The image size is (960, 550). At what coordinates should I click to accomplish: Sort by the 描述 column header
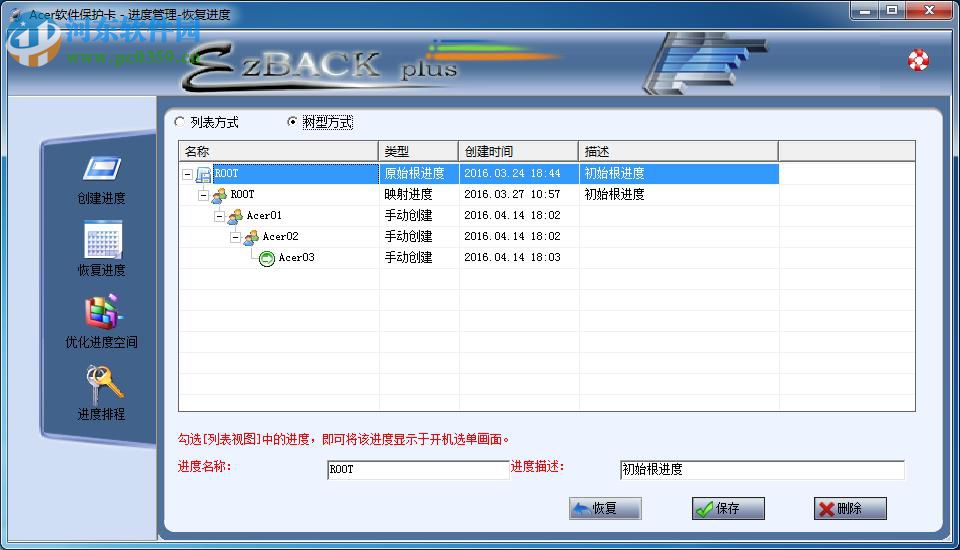[678, 151]
